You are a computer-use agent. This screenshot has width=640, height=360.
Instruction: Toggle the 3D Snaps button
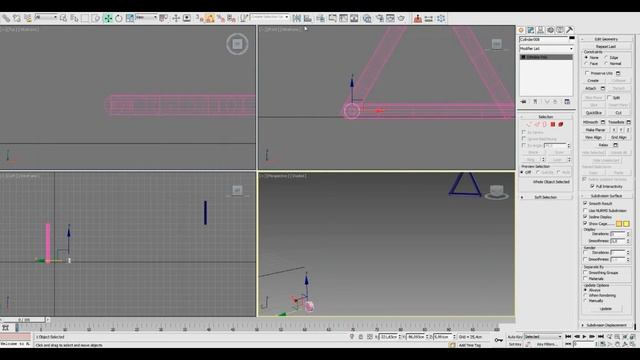pos(199,18)
